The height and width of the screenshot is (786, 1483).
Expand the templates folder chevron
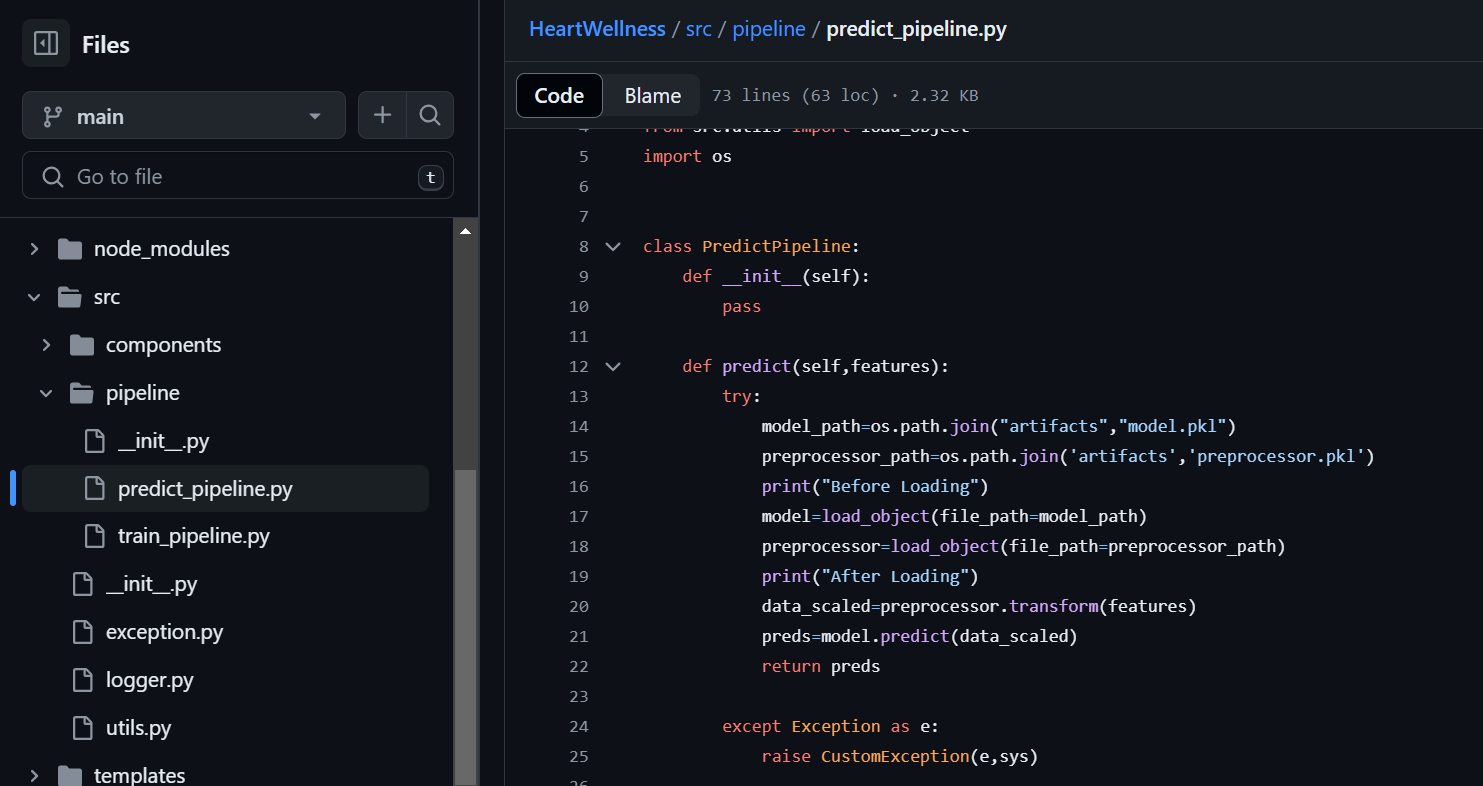(34, 776)
